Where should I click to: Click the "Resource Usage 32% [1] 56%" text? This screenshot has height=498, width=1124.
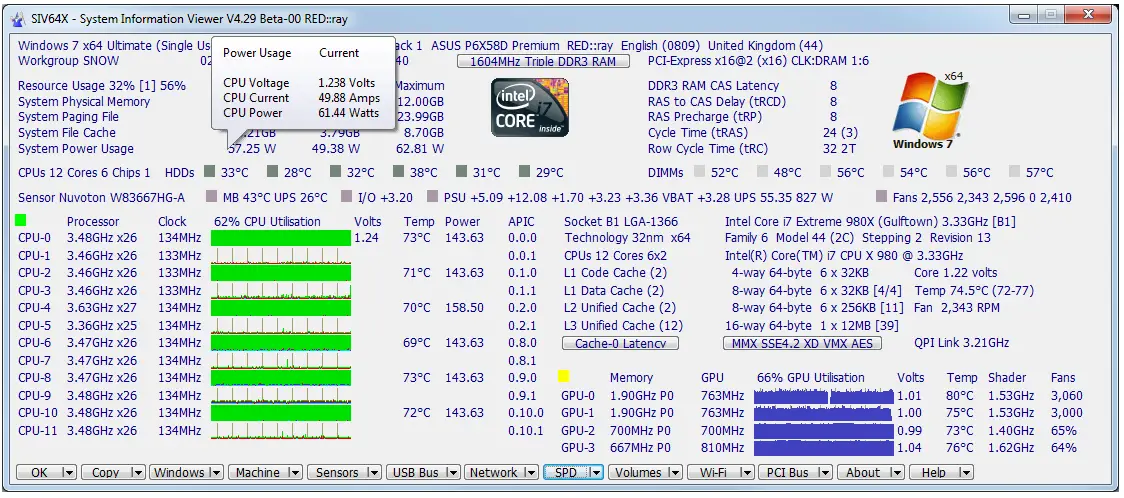102,86
